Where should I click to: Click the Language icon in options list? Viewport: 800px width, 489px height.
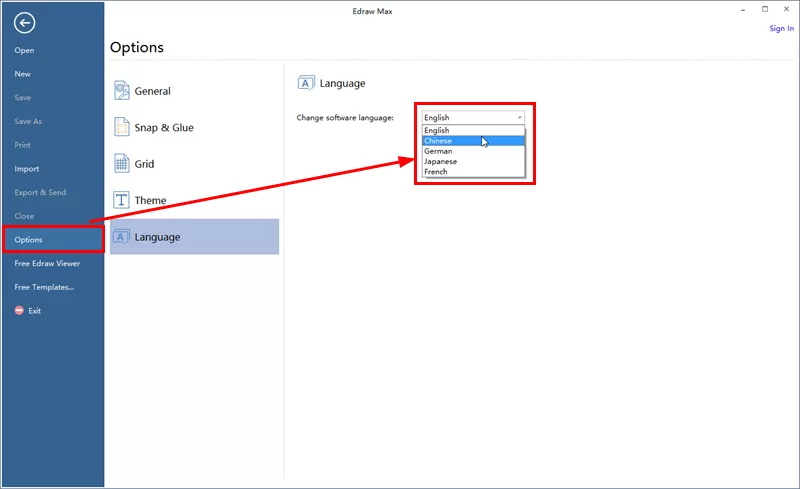click(x=121, y=237)
